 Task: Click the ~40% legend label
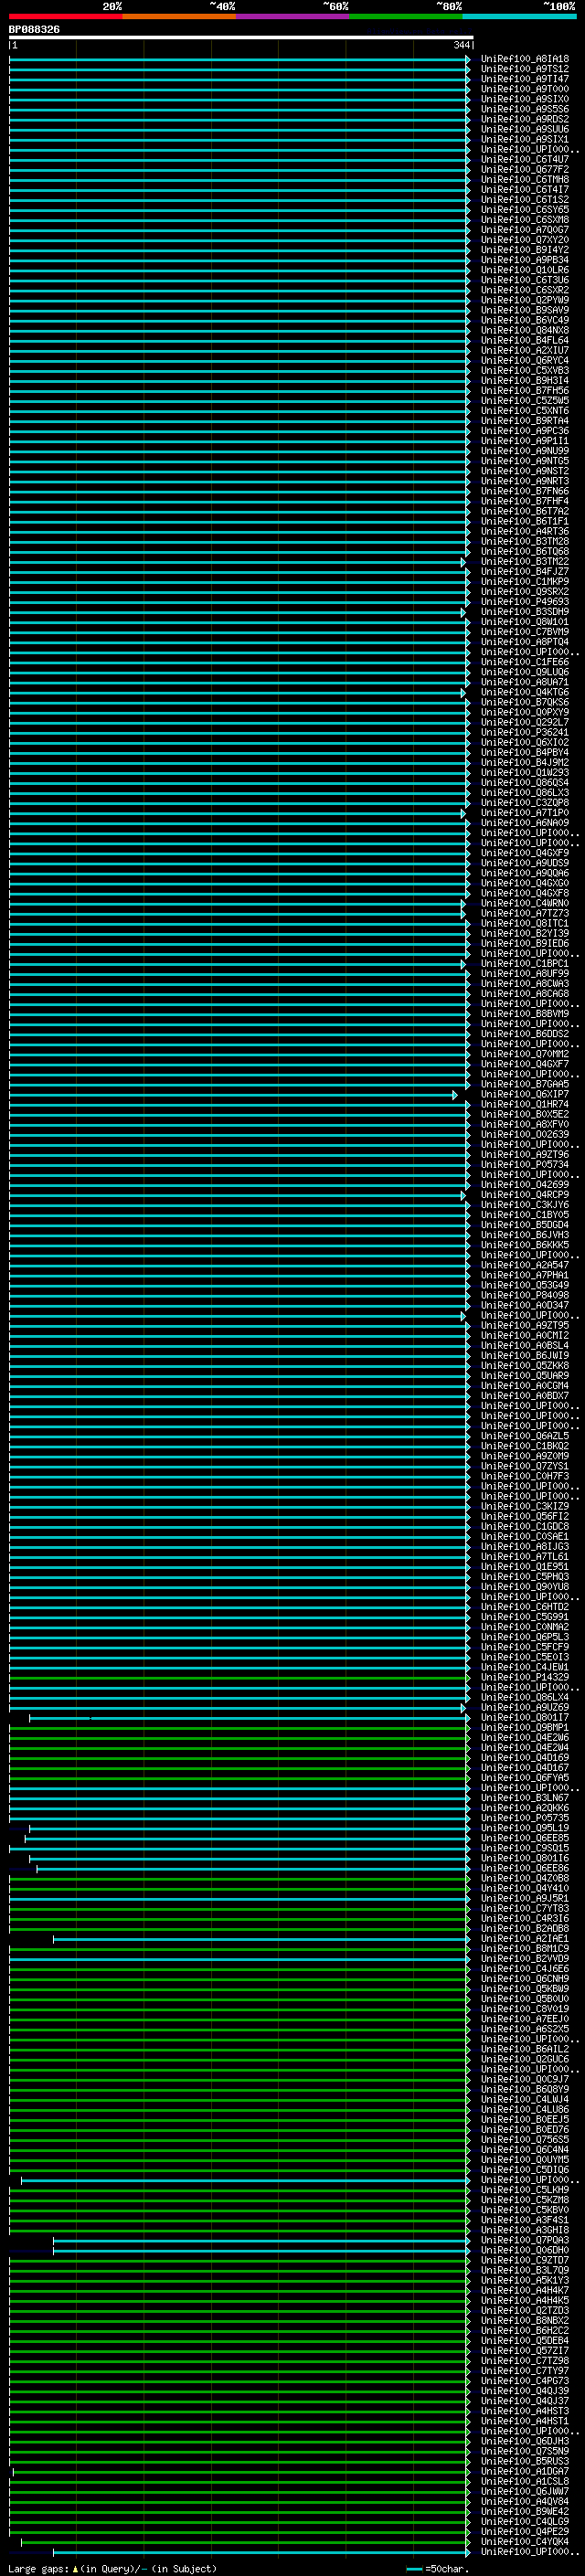coord(222,6)
